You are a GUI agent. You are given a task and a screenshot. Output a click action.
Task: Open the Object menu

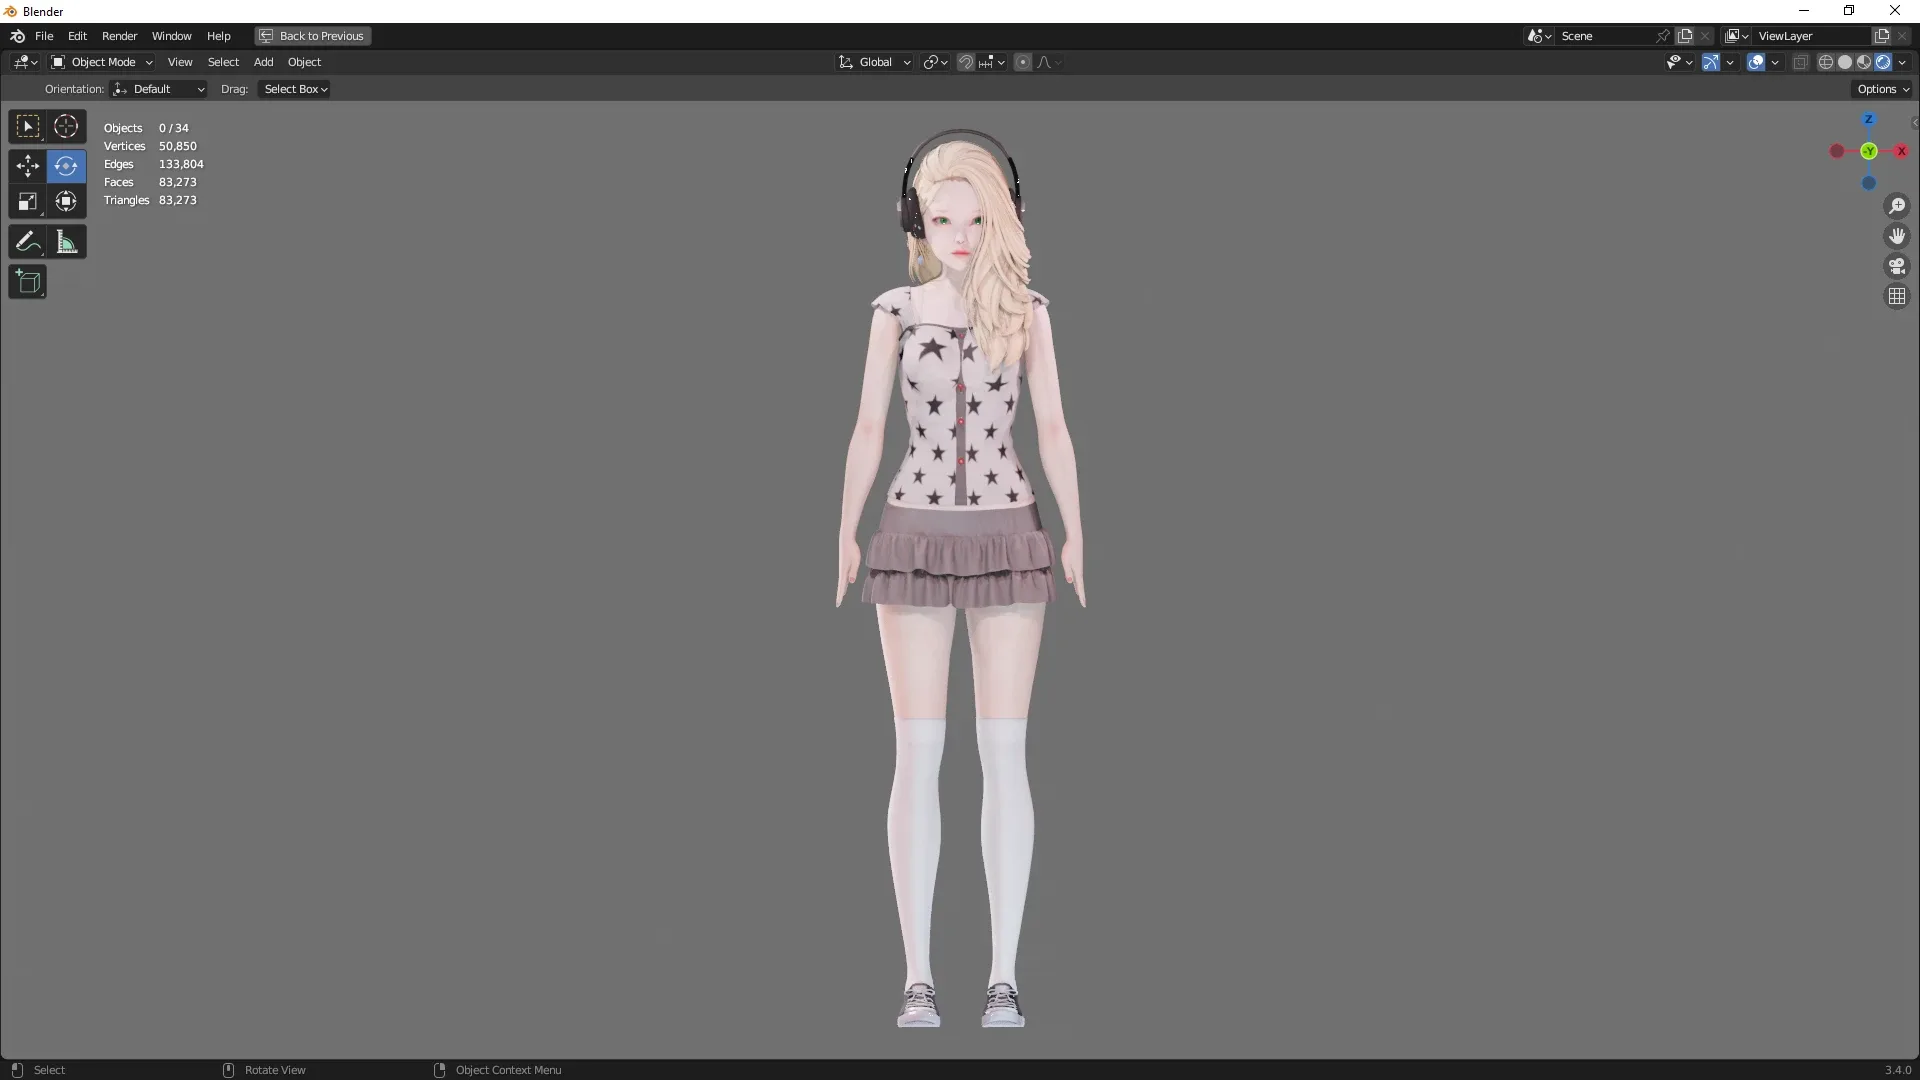pyautogui.click(x=305, y=61)
